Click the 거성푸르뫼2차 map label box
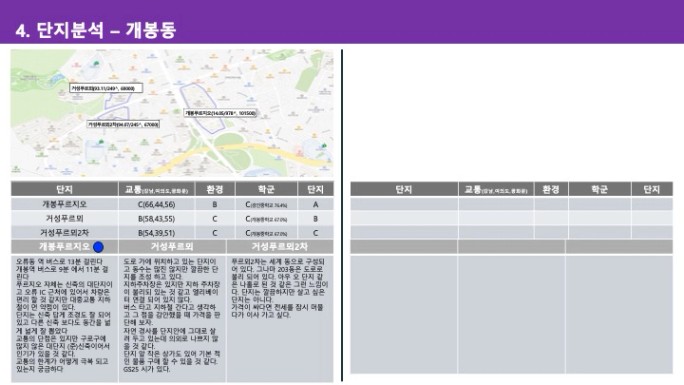The image size is (684, 385). [123, 125]
